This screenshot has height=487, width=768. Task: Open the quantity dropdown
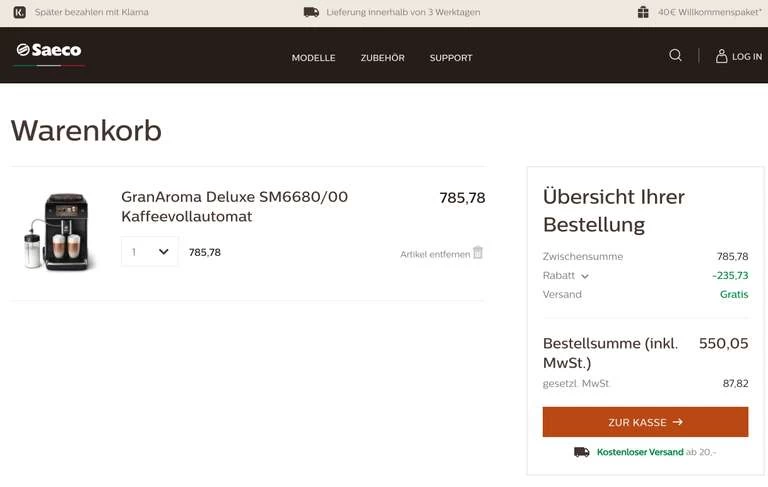(150, 252)
